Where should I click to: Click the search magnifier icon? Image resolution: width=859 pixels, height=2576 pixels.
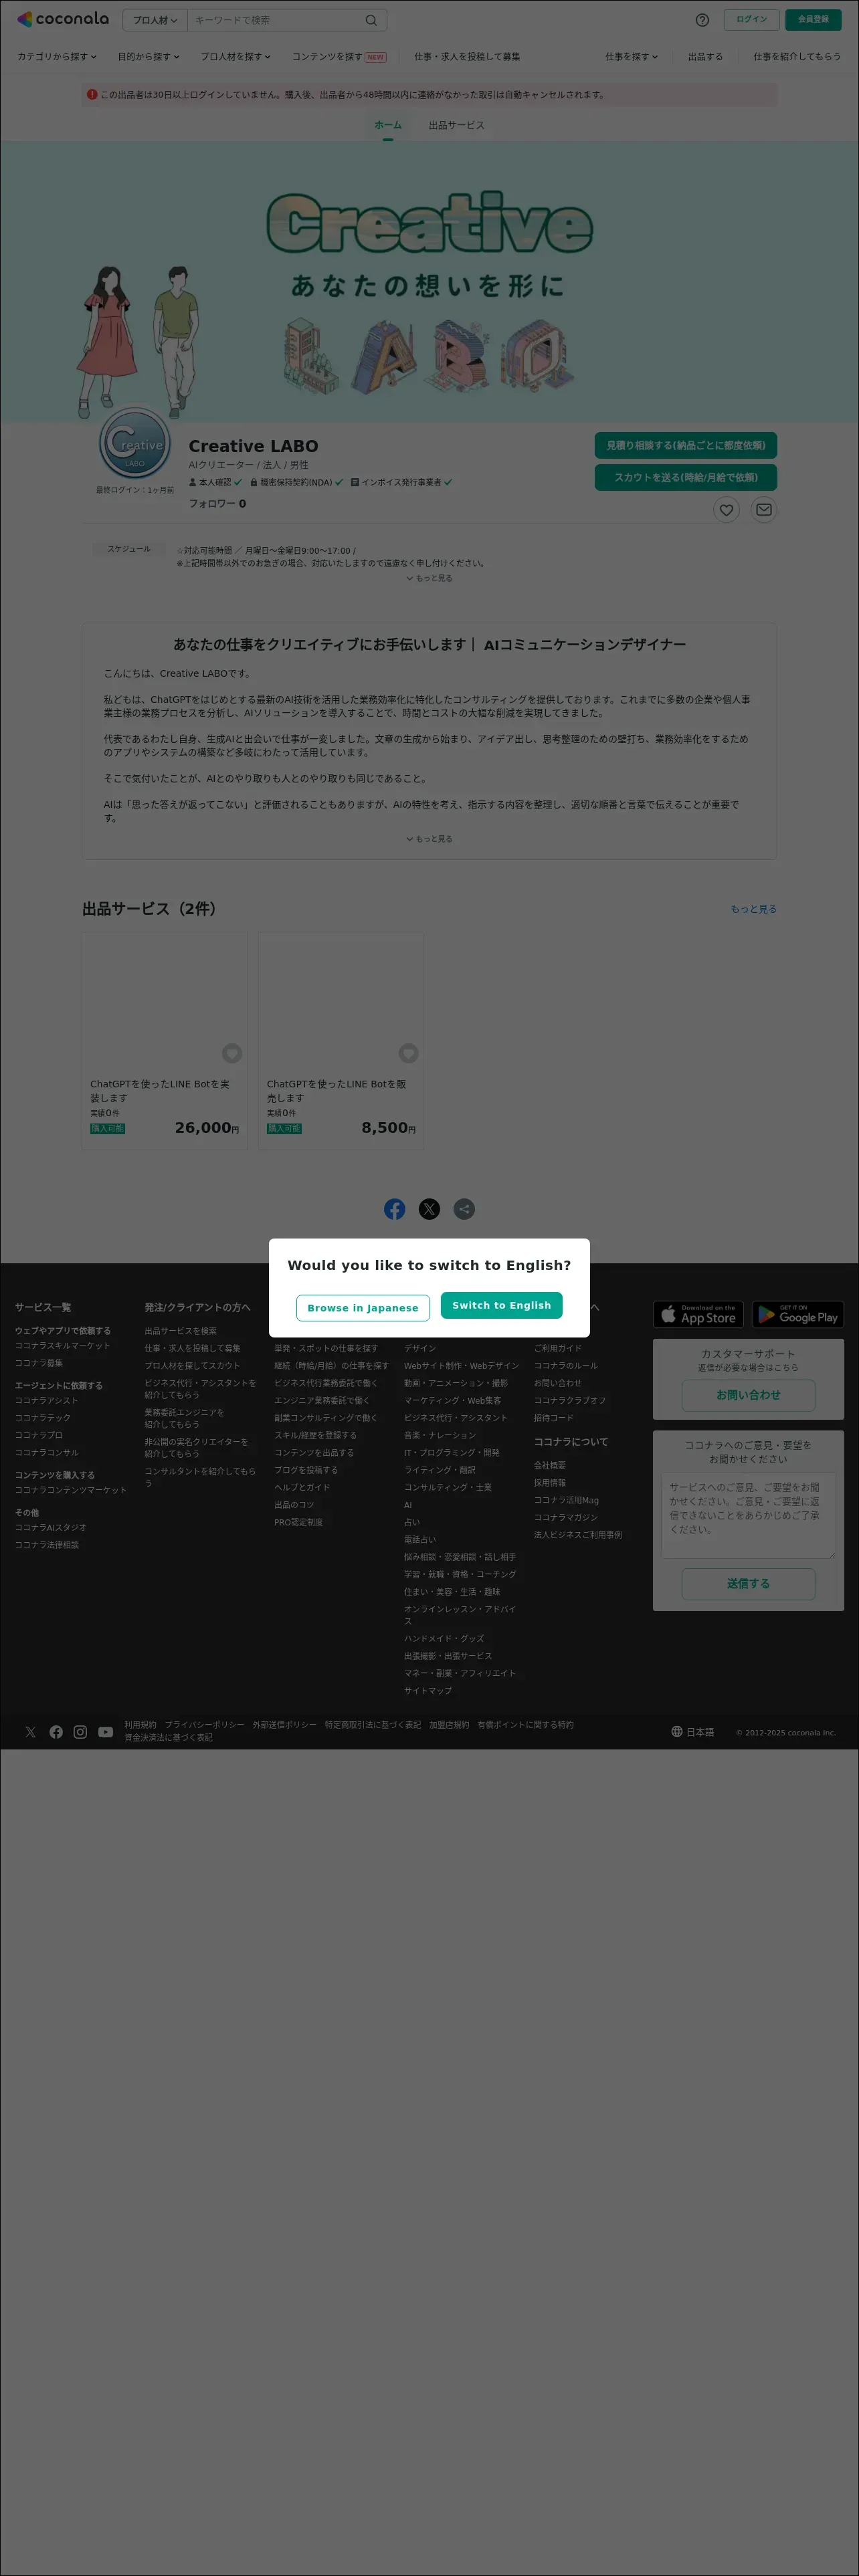tap(371, 20)
